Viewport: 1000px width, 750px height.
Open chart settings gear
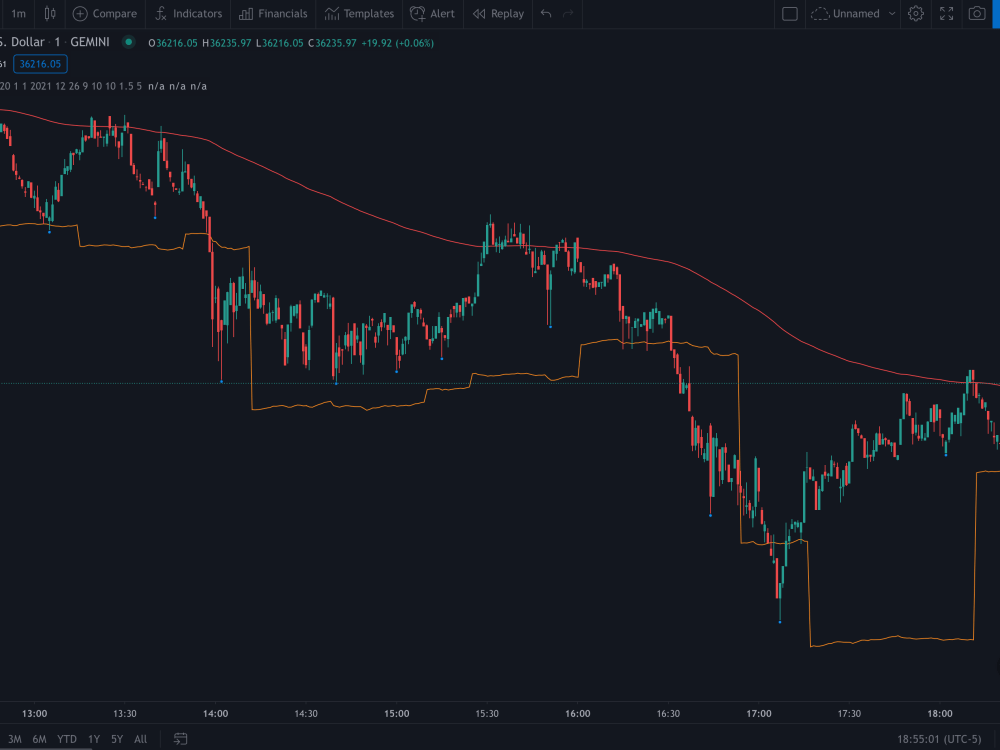tap(915, 14)
